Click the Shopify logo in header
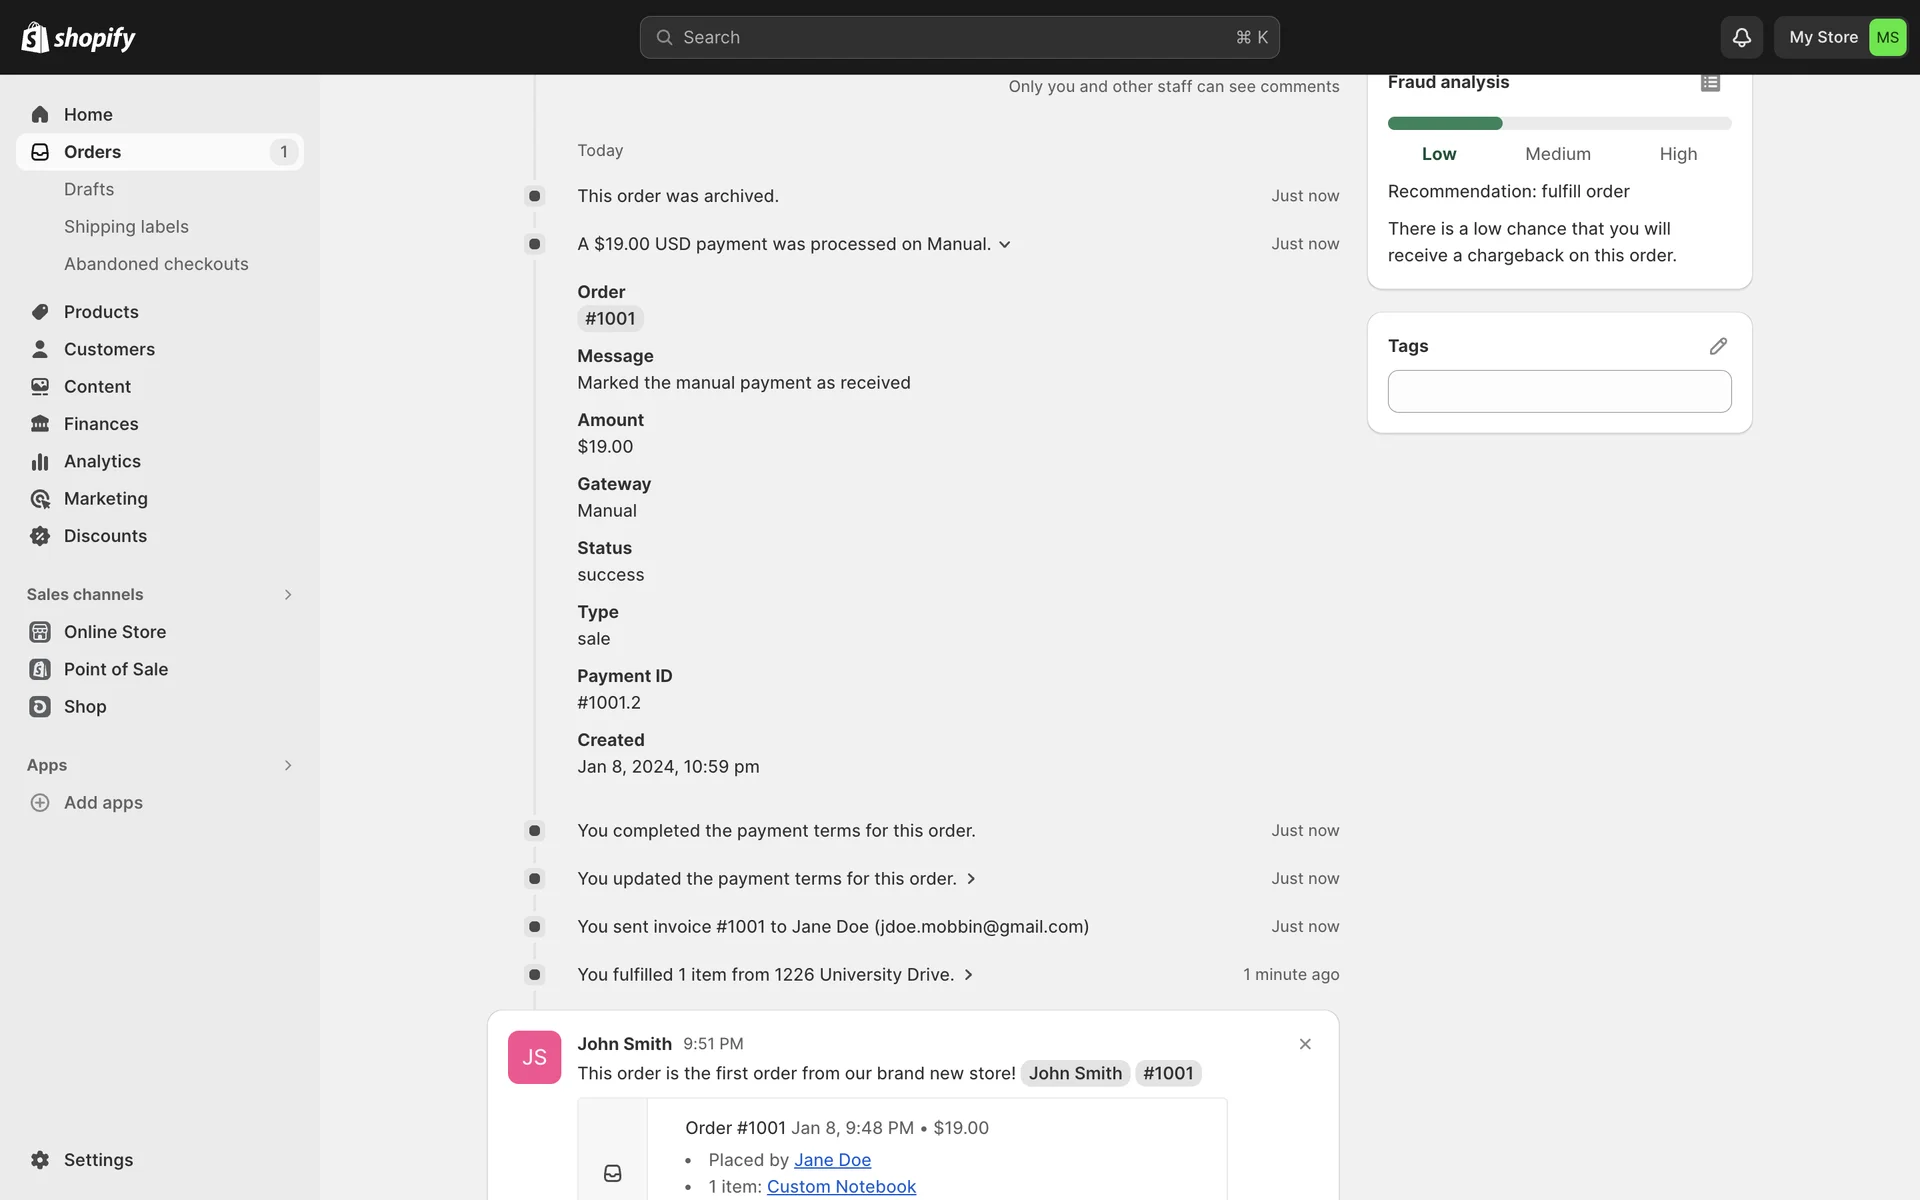The image size is (1920, 1200). 78,37
